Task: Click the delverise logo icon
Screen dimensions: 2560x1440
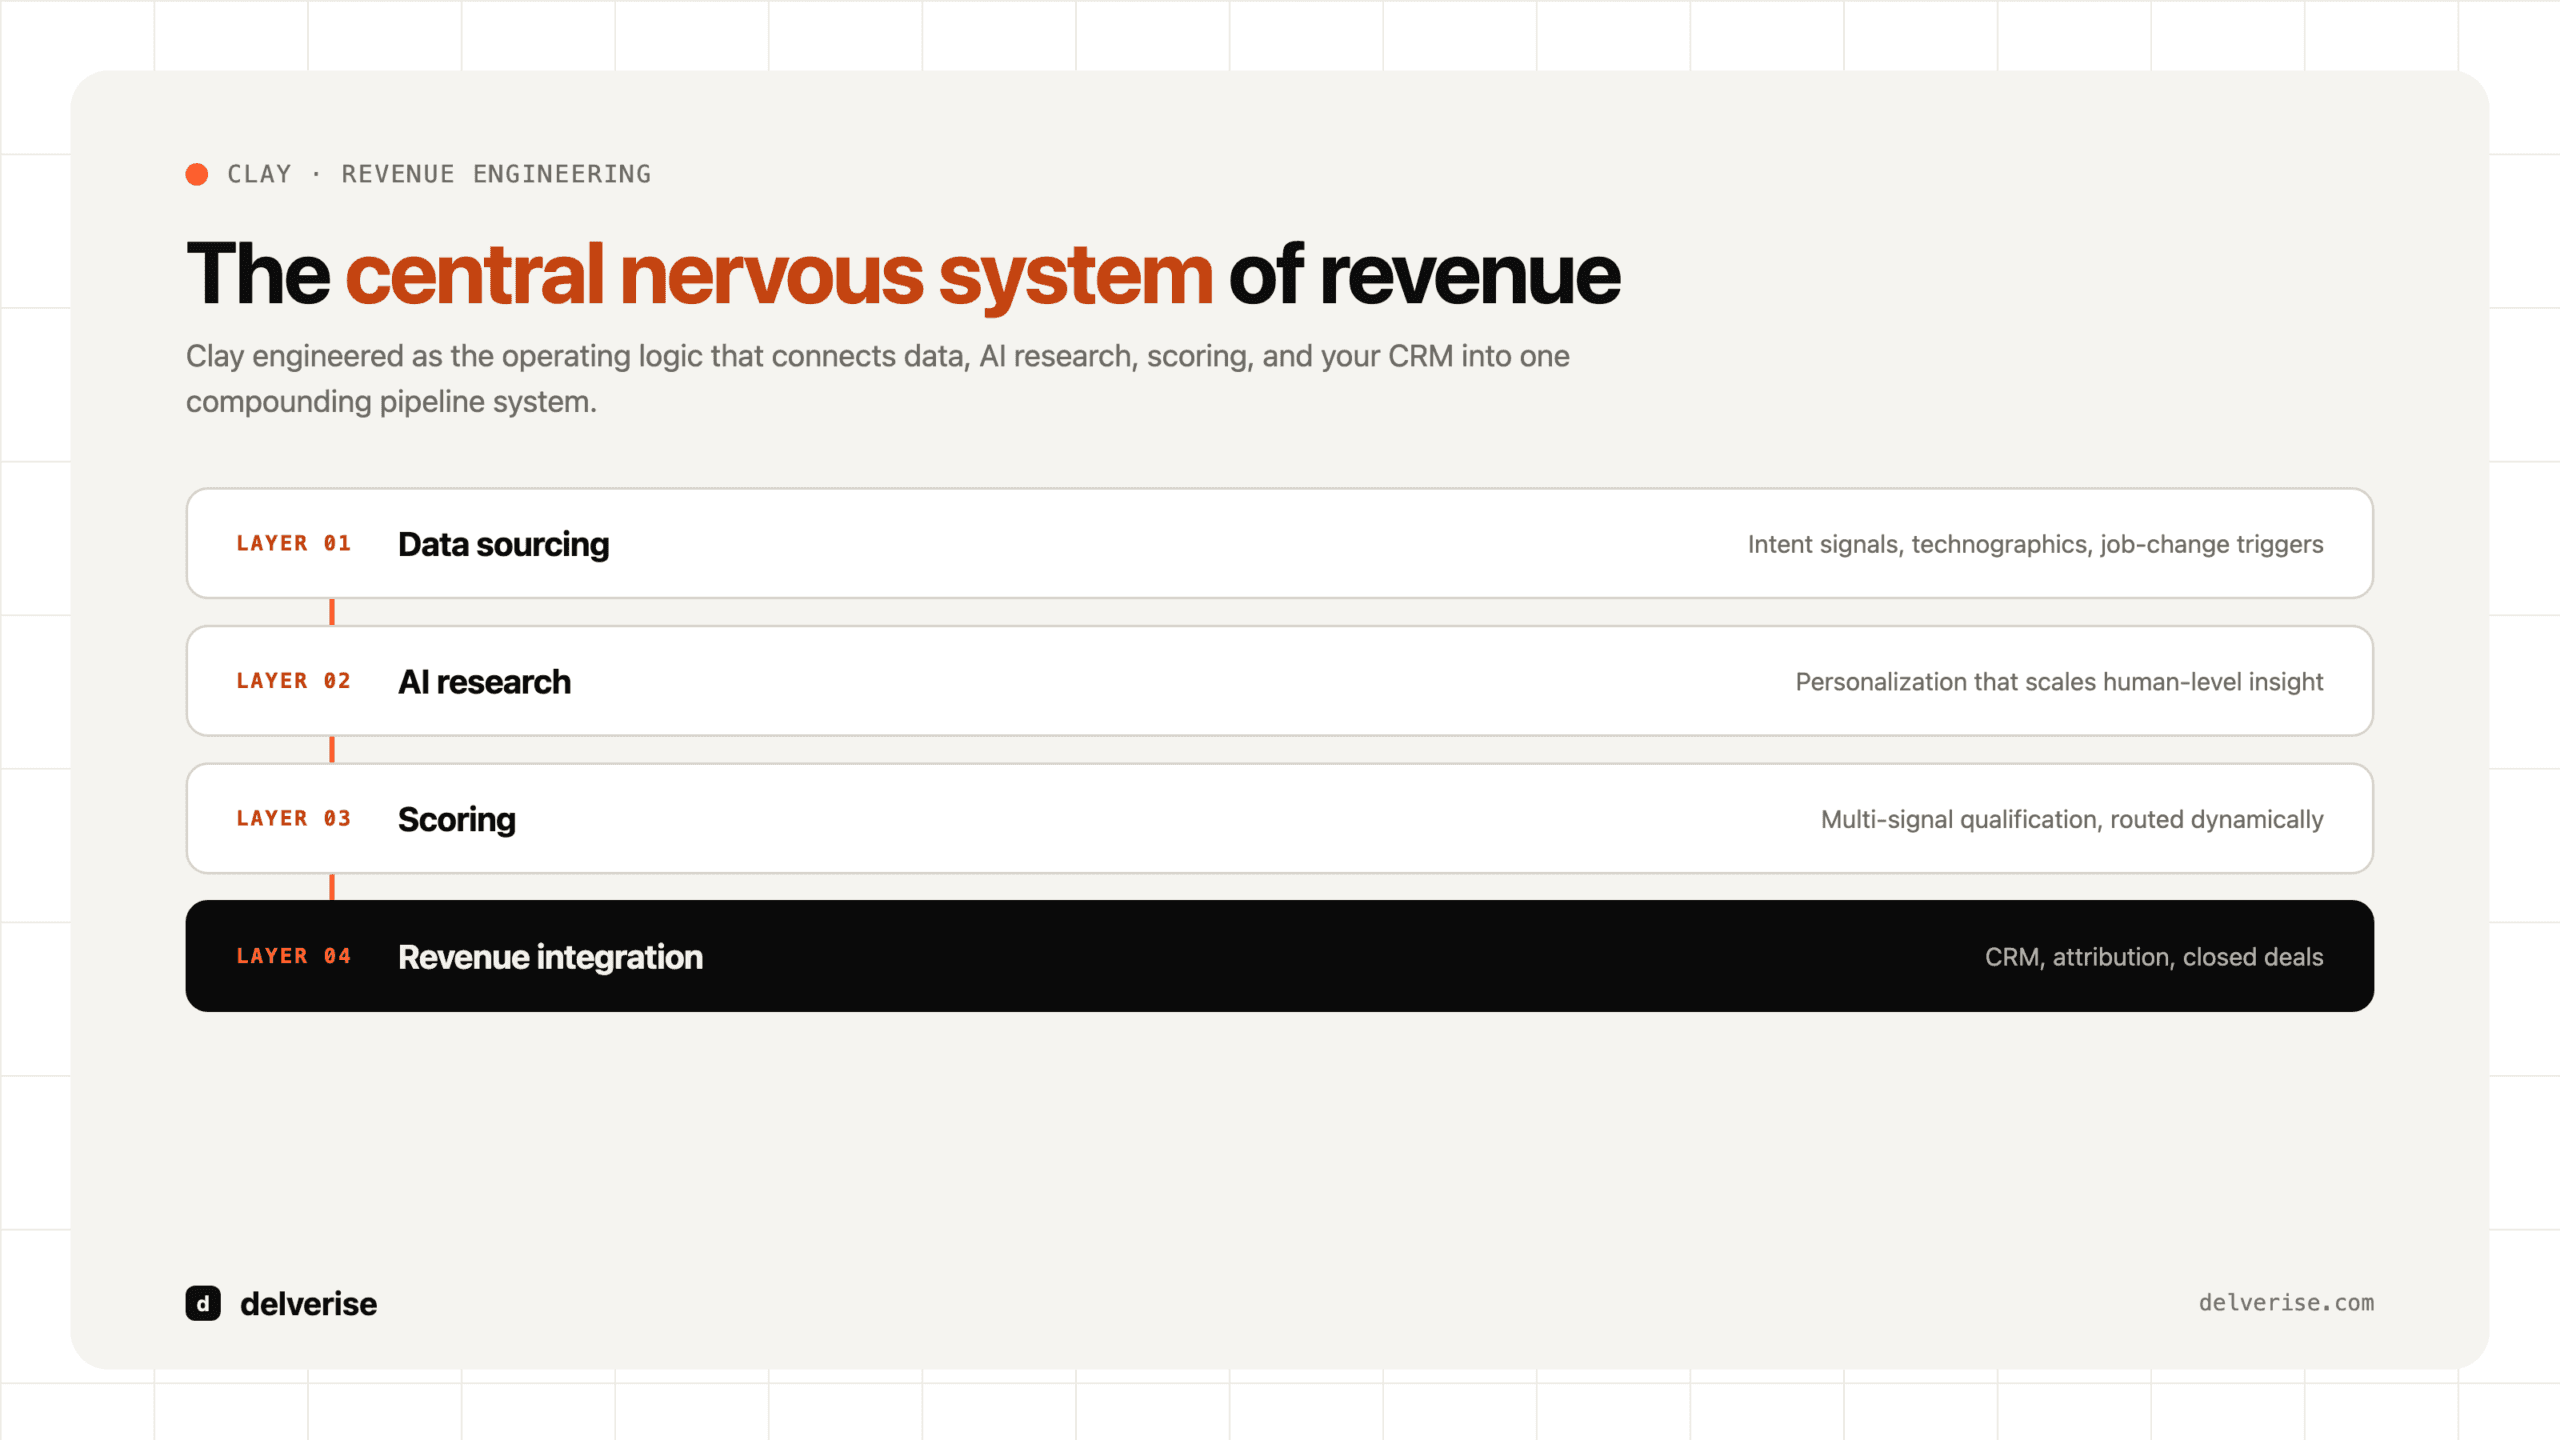Action: coord(203,1303)
